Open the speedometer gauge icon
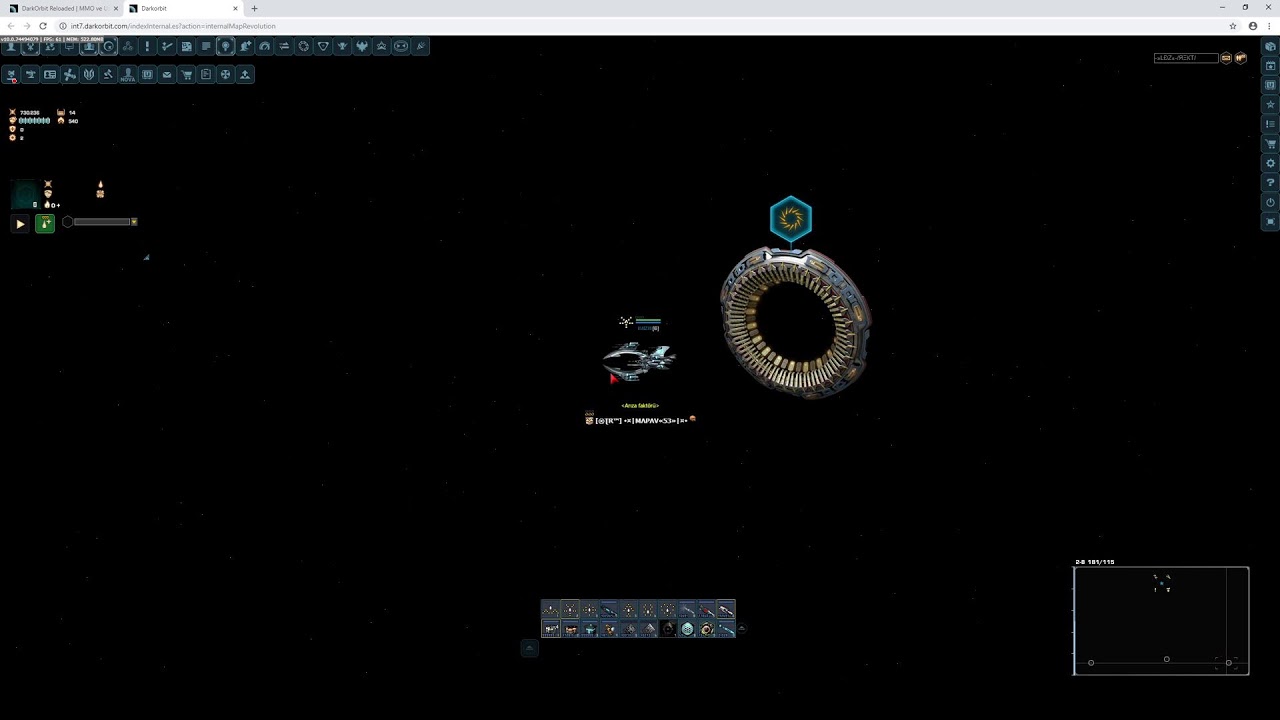Image resolution: width=1280 pixels, height=720 pixels. click(264, 46)
